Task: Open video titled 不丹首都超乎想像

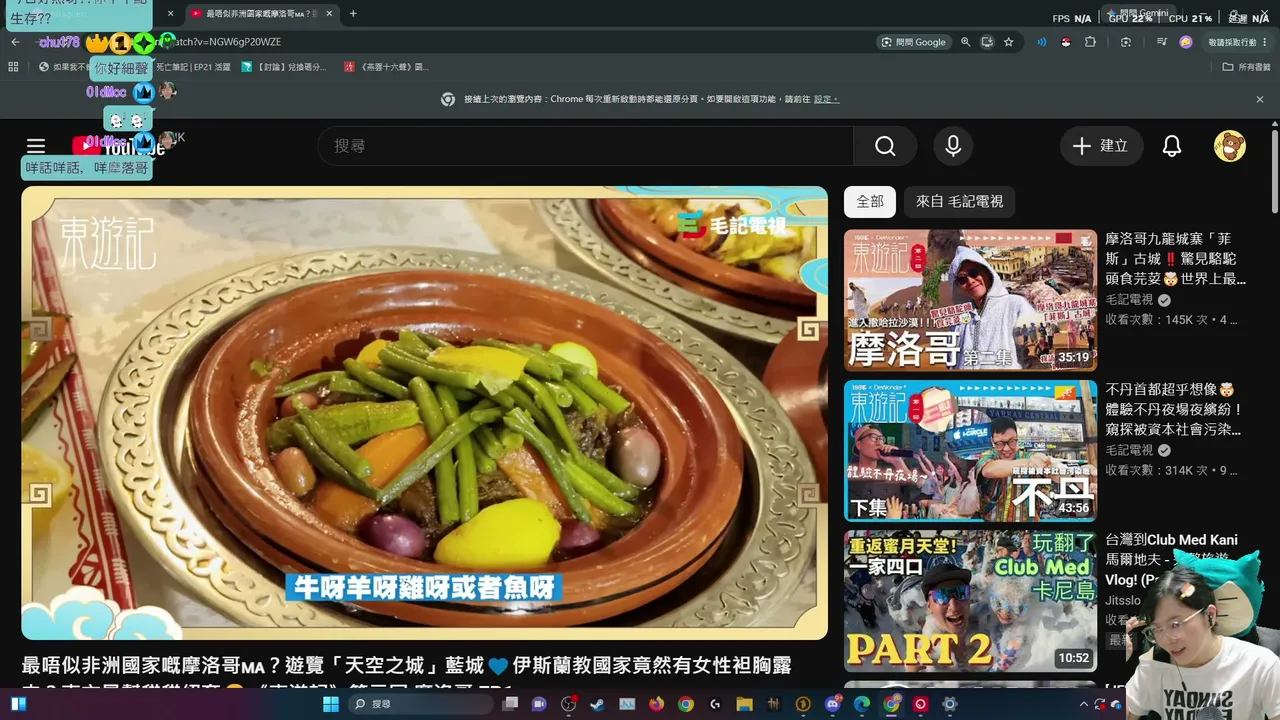Action: point(1176,409)
